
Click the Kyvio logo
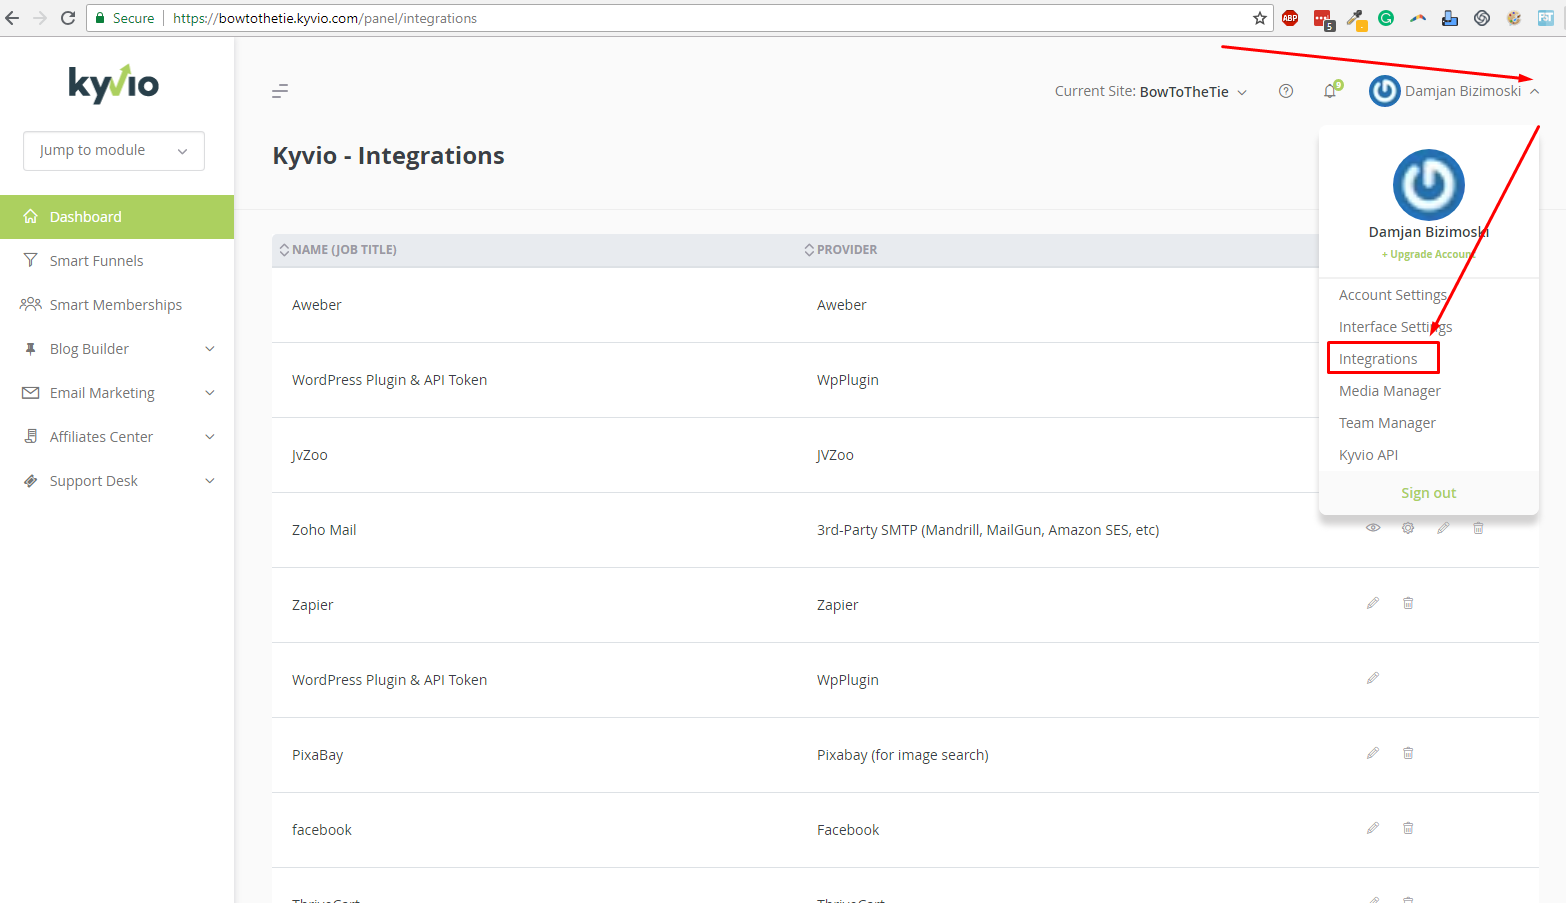click(x=113, y=84)
